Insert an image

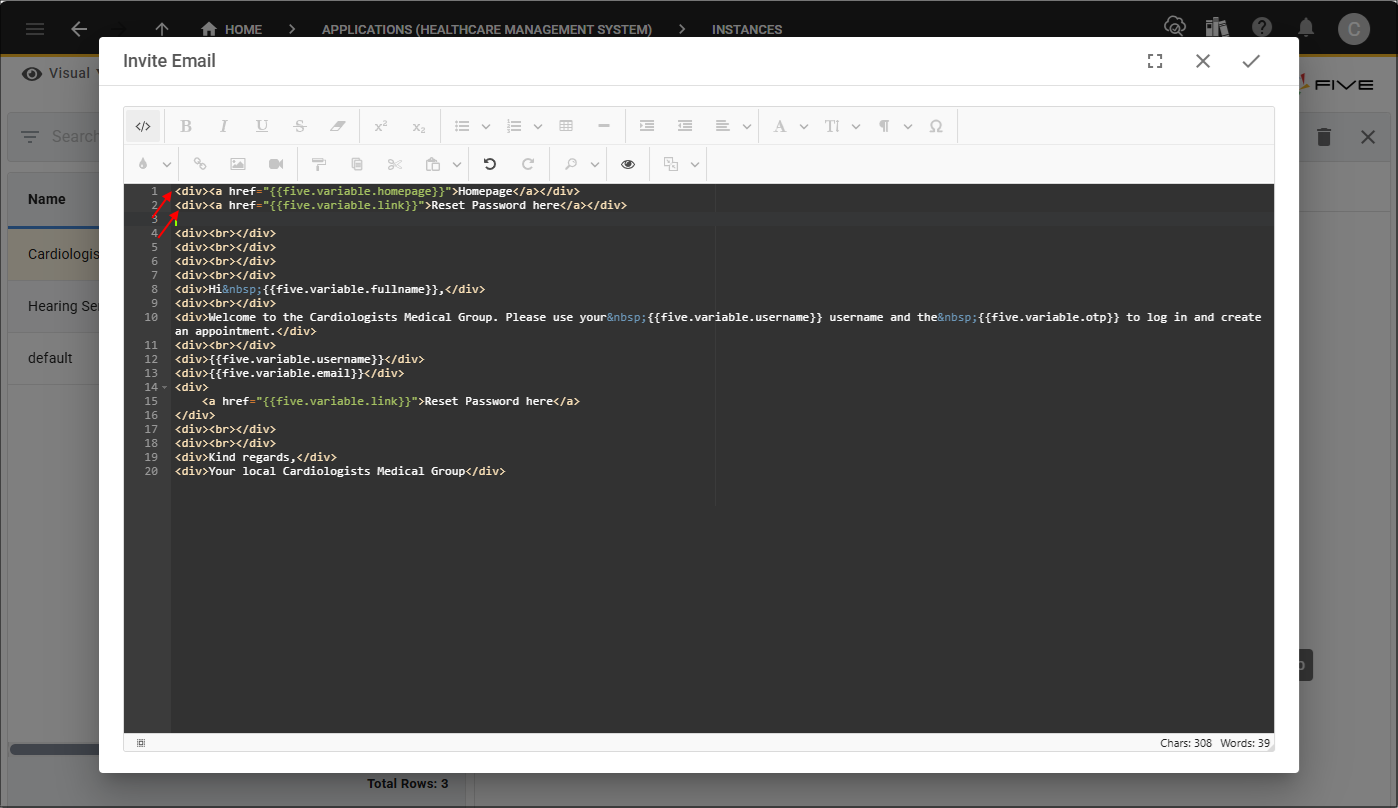pyautogui.click(x=238, y=164)
